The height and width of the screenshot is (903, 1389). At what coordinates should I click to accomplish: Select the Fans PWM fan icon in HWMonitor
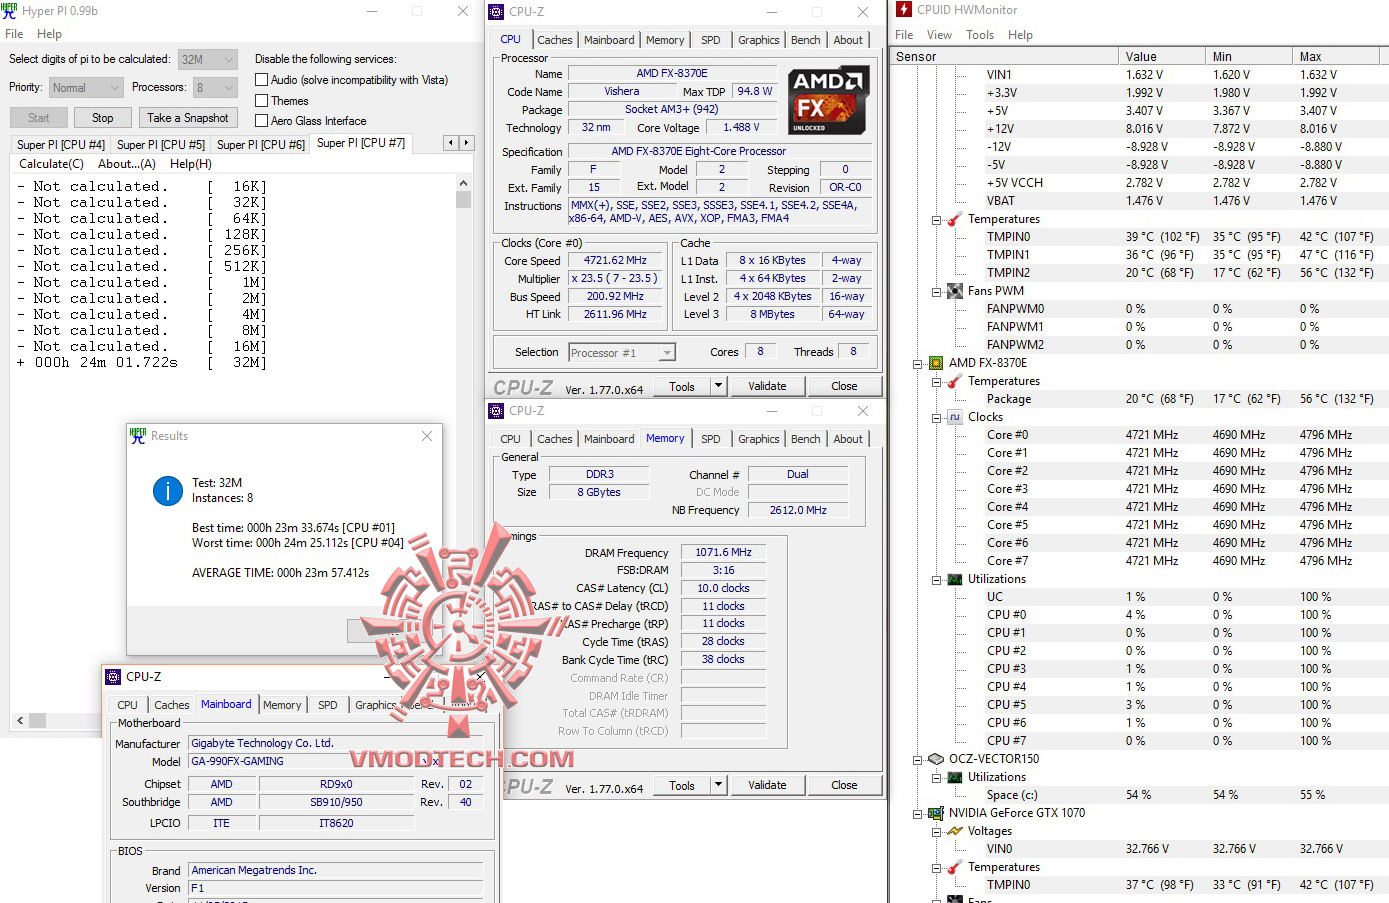click(x=955, y=291)
